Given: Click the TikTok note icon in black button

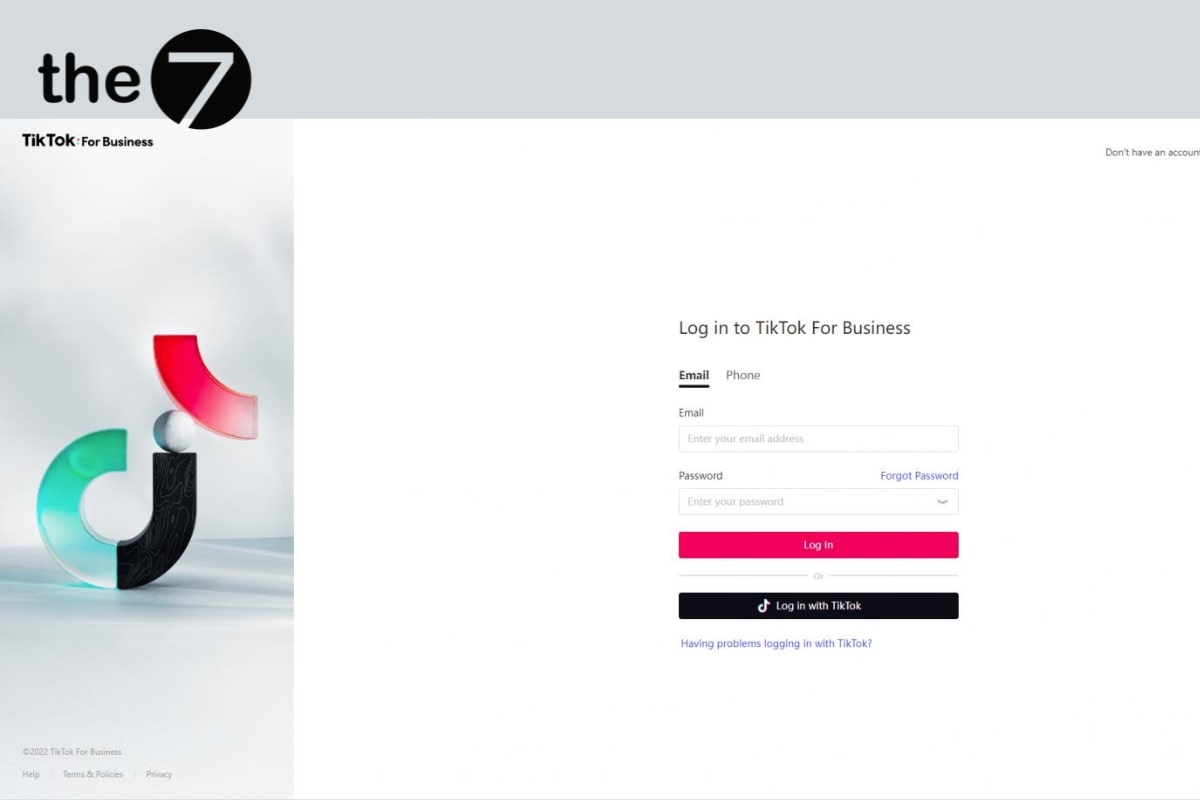Looking at the screenshot, I should tap(764, 606).
